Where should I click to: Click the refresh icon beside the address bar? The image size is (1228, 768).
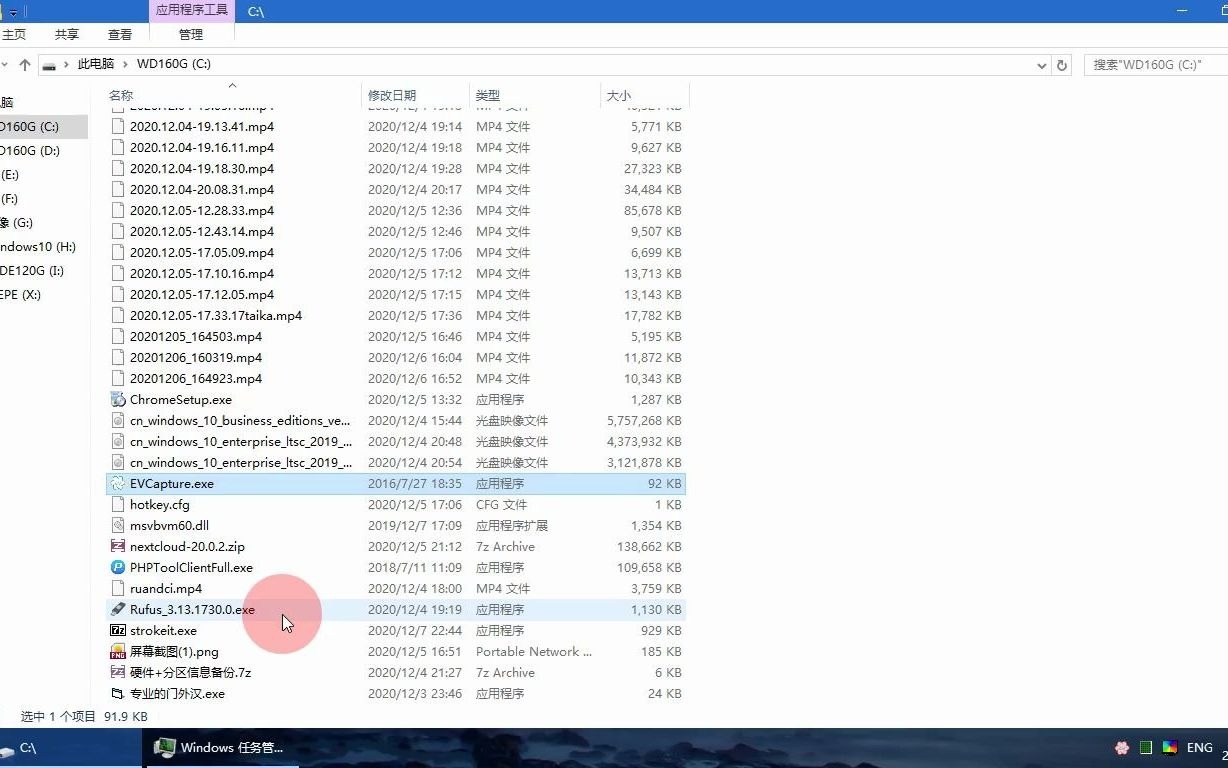click(1062, 63)
